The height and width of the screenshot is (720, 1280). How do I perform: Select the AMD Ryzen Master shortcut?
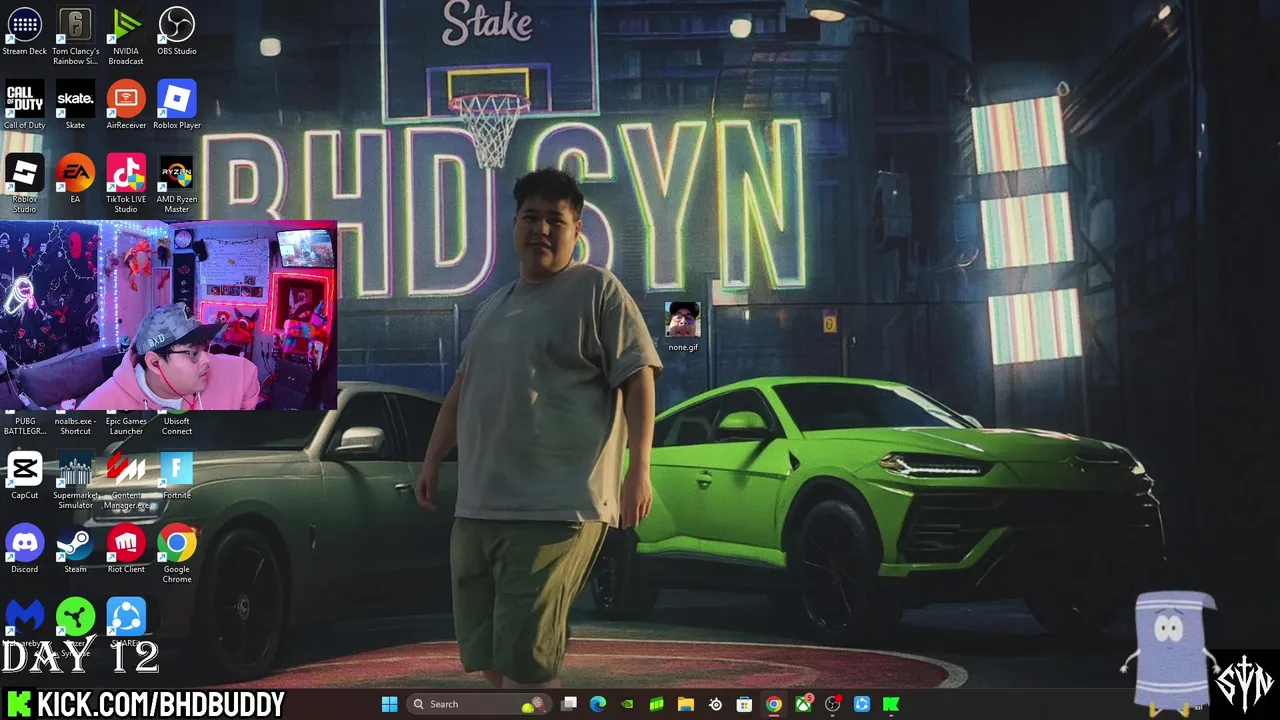tap(177, 184)
